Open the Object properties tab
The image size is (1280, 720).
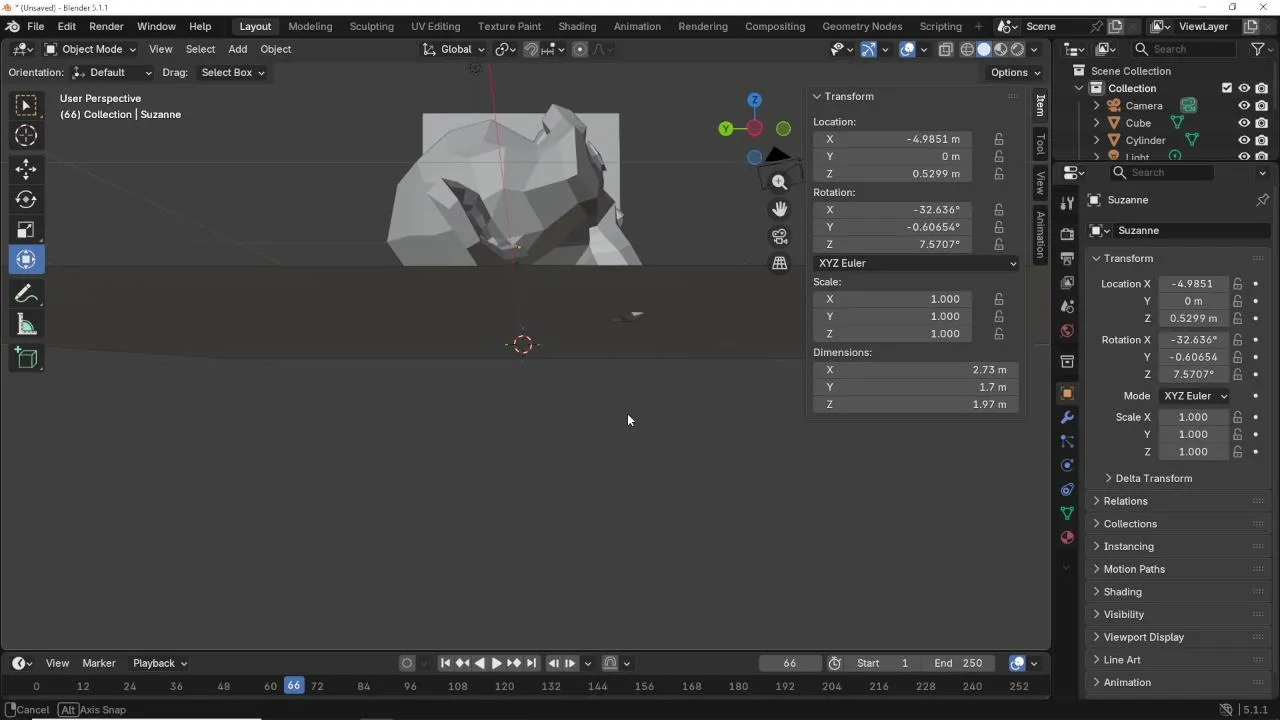coord(1067,393)
